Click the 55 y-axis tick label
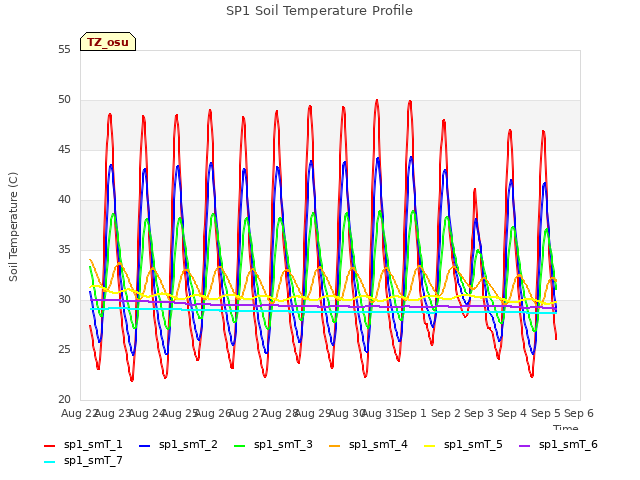This screenshot has height=480, width=640. (64, 49)
